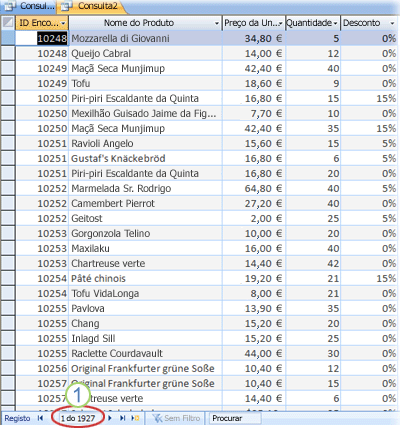This screenshot has width=400, height=428.
Task: Select the row of Pavlova
Action: [x=8, y=308]
